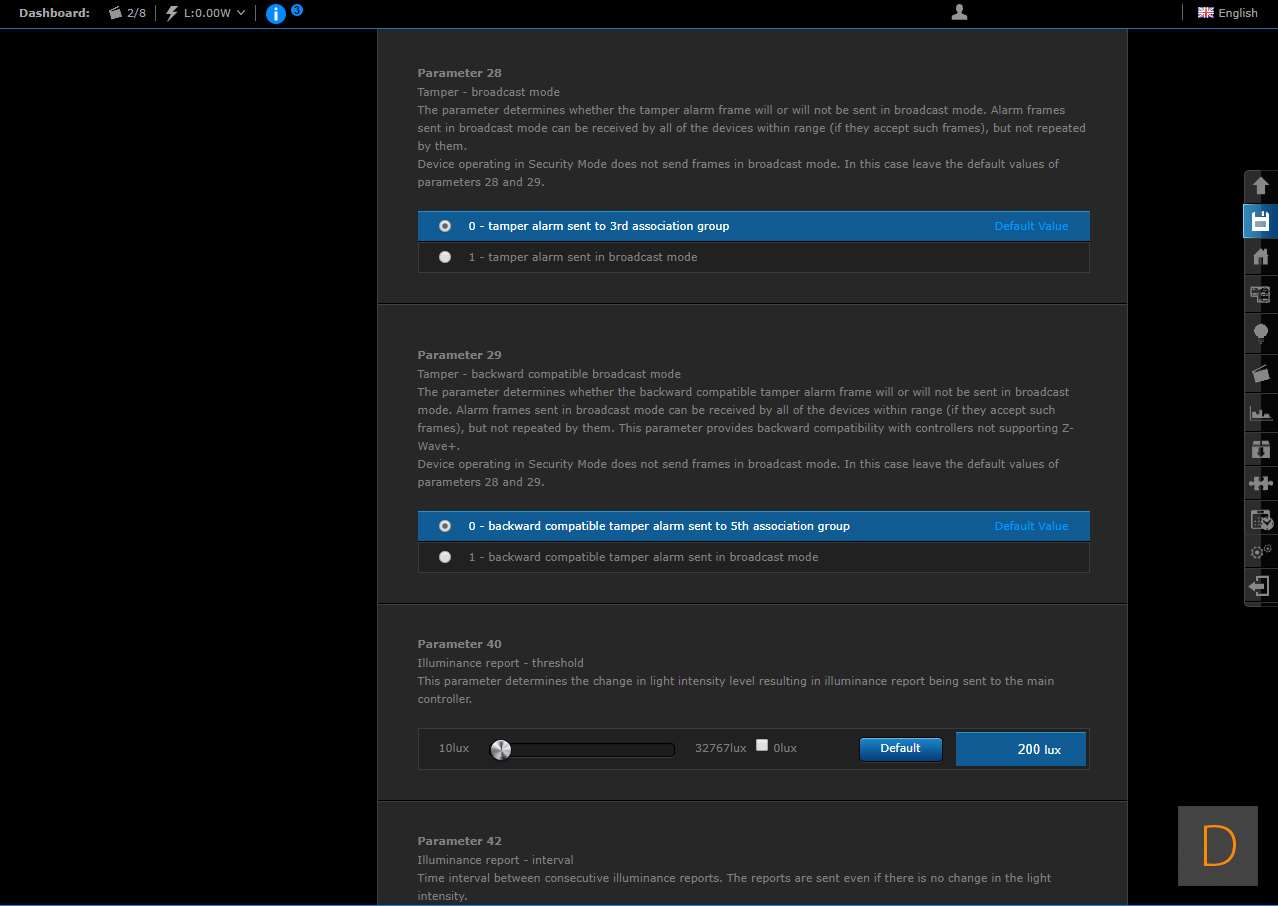Select backward compatible alarm in broadcast mode
Screen dimensions: 1278x906
[445, 557]
